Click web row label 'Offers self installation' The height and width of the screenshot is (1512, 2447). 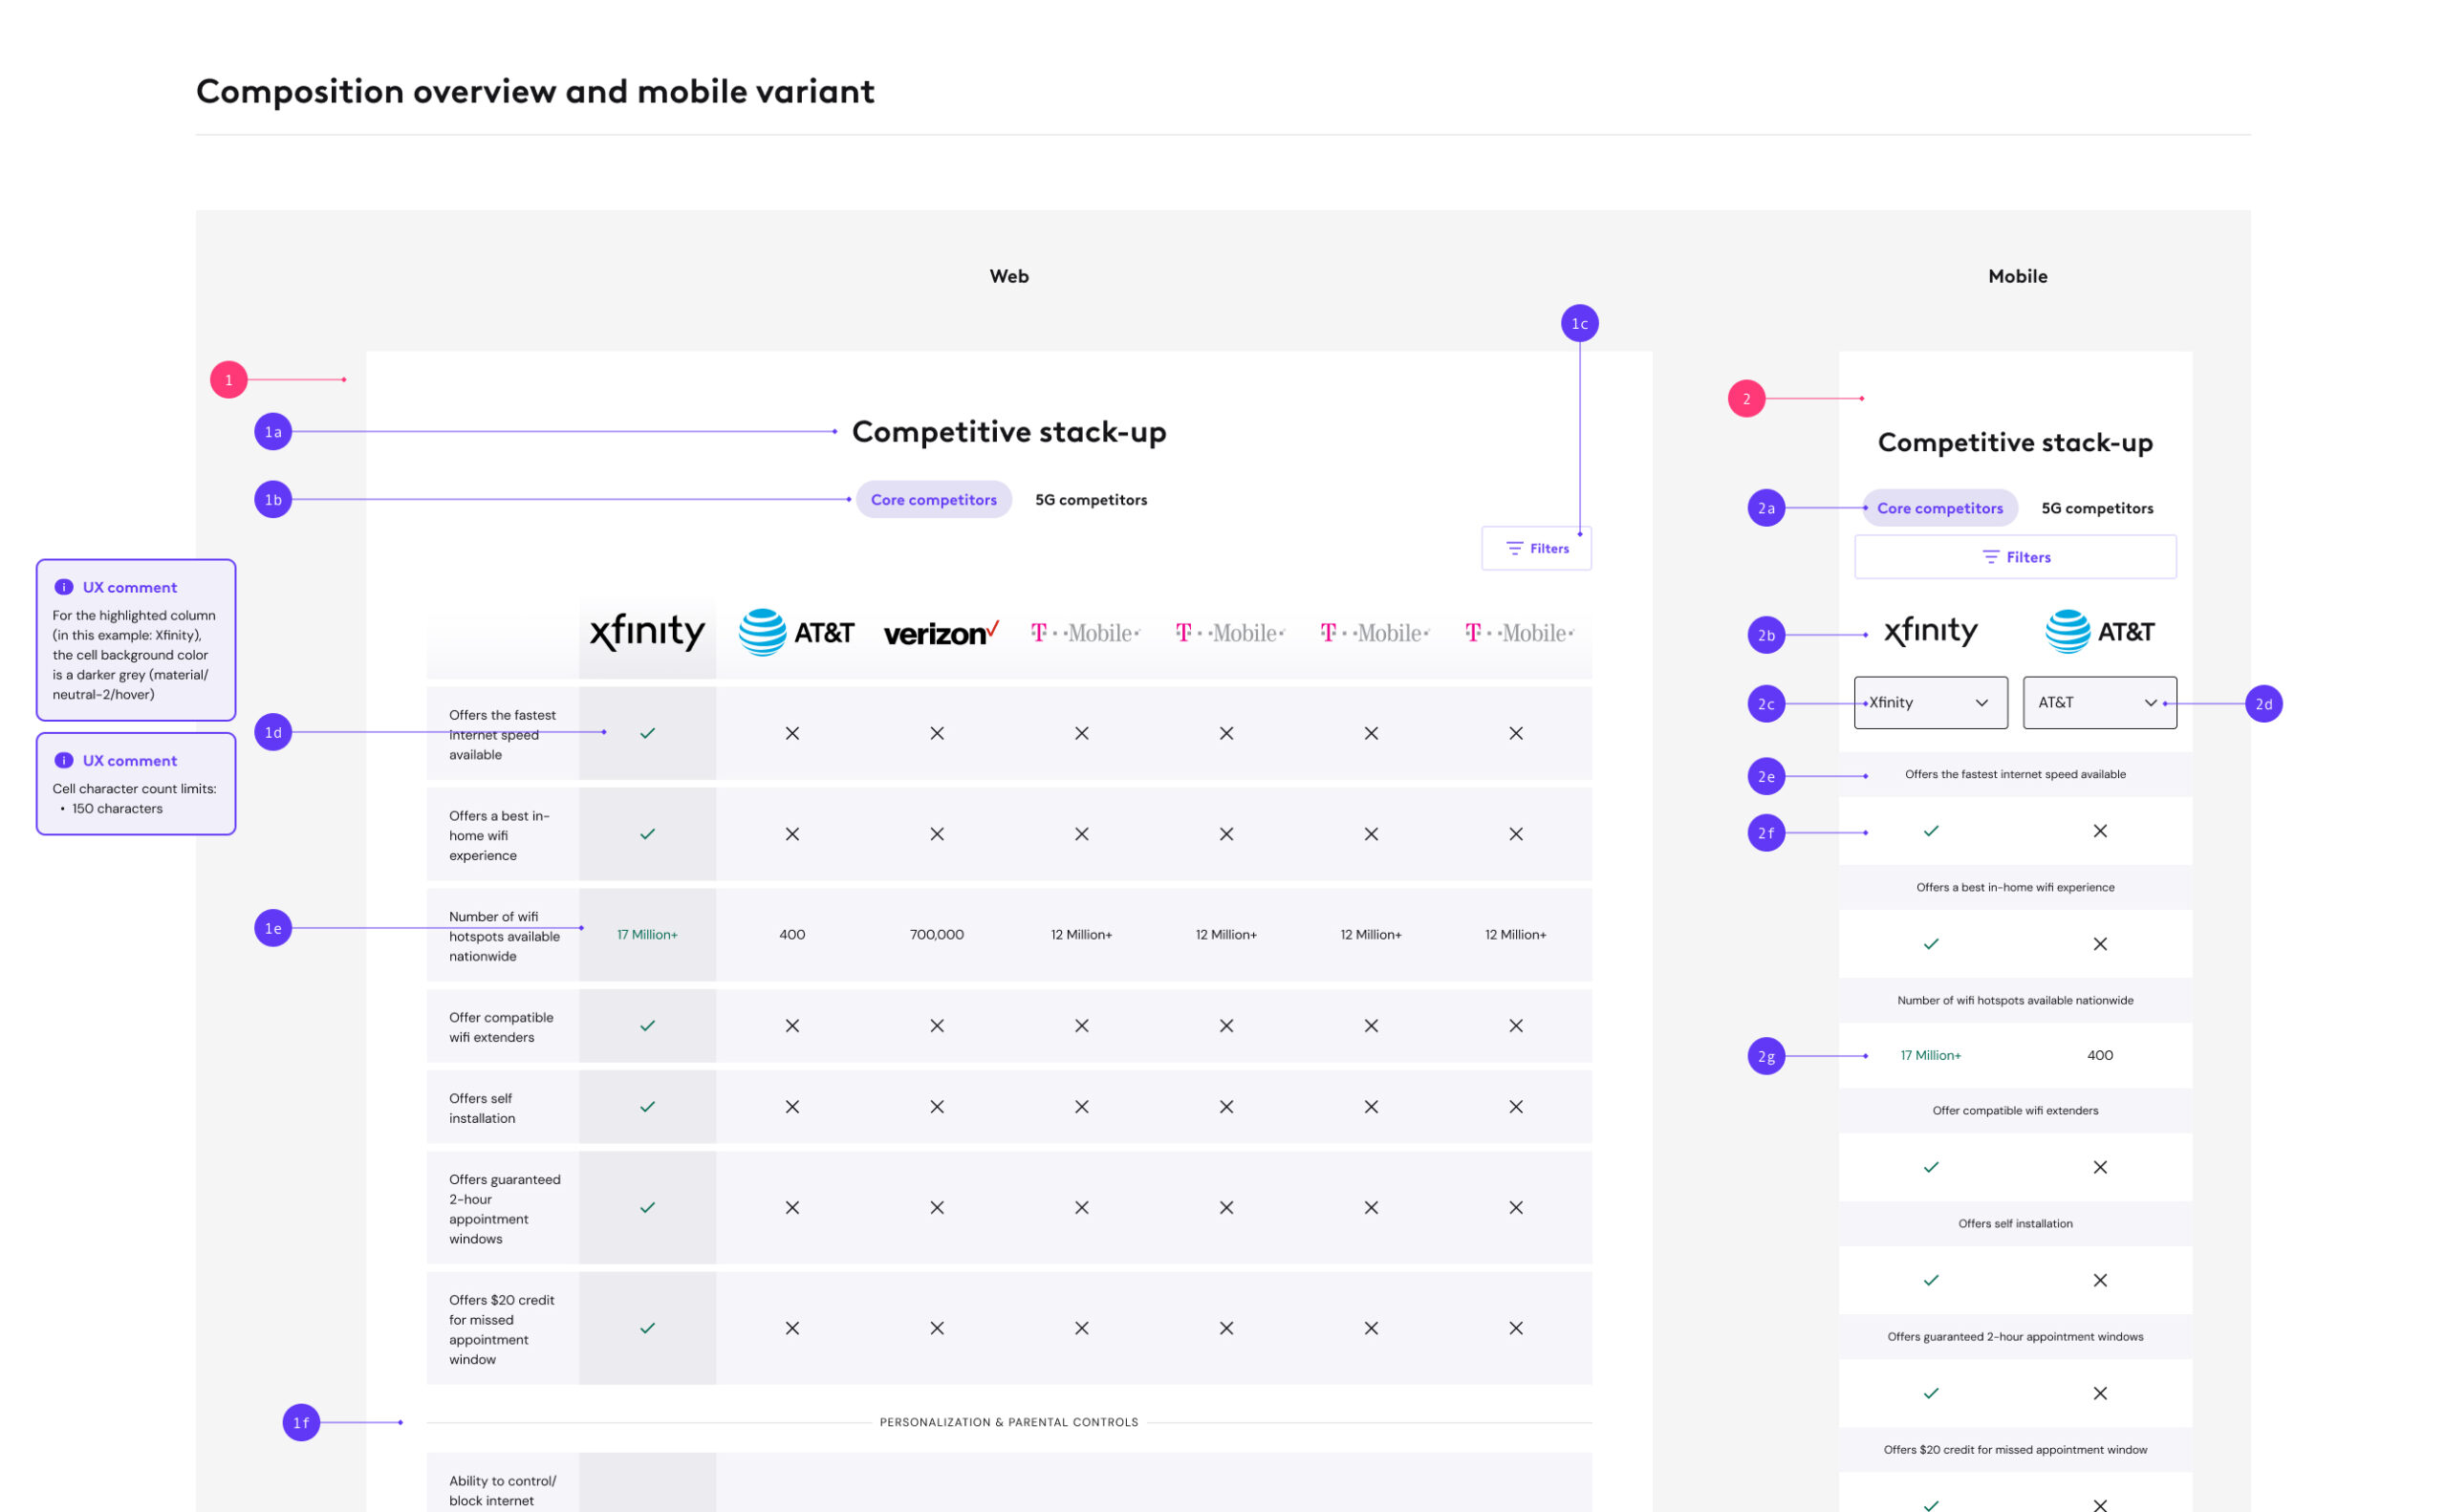tap(482, 1108)
